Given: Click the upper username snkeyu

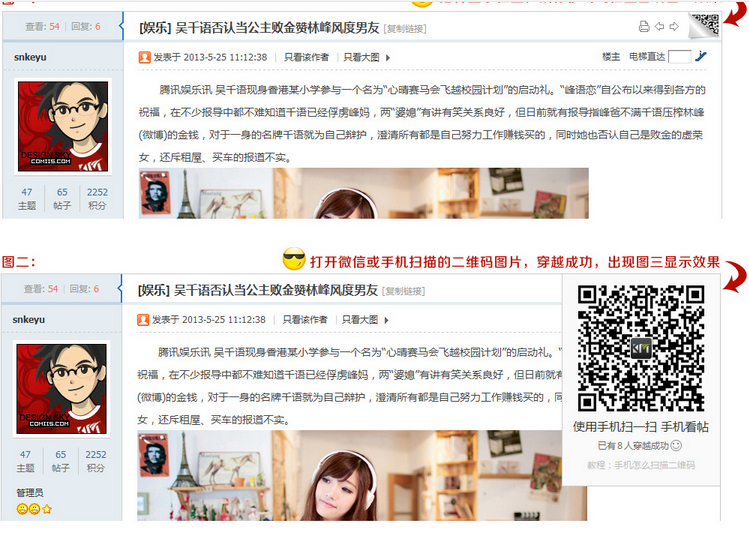Looking at the screenshot, I should (30, 57).
